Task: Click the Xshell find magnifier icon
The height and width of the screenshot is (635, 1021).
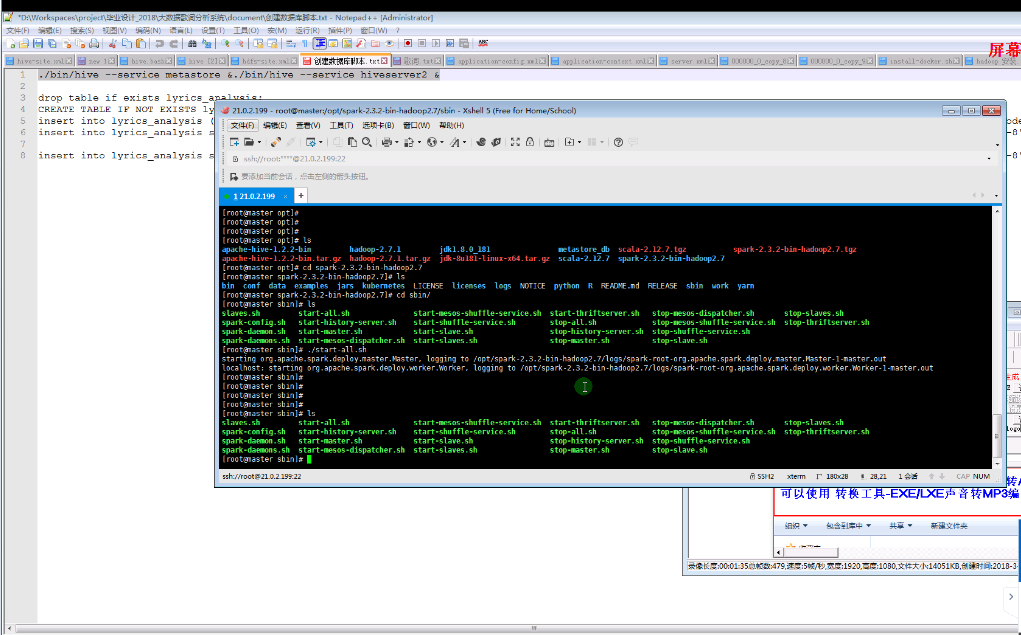Action: 367,142
